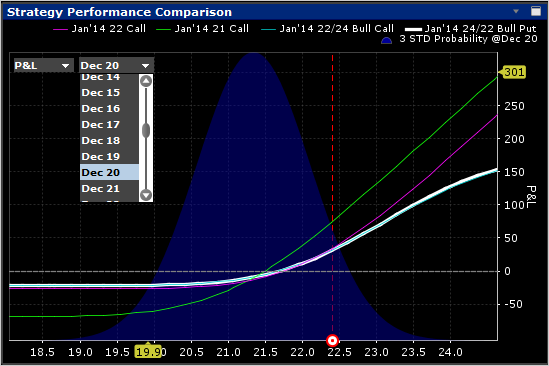
Task: Select Dec 14 in date list
Action: point(109,77)
